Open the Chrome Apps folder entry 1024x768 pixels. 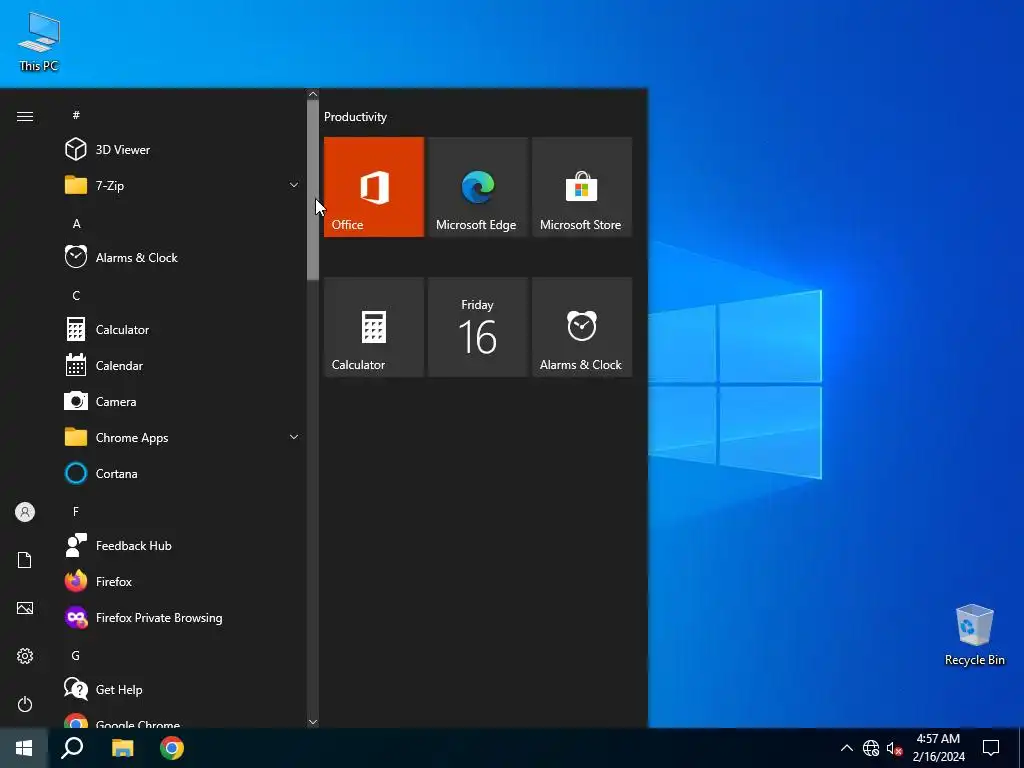pyautogui.click(x=180, y=438)
